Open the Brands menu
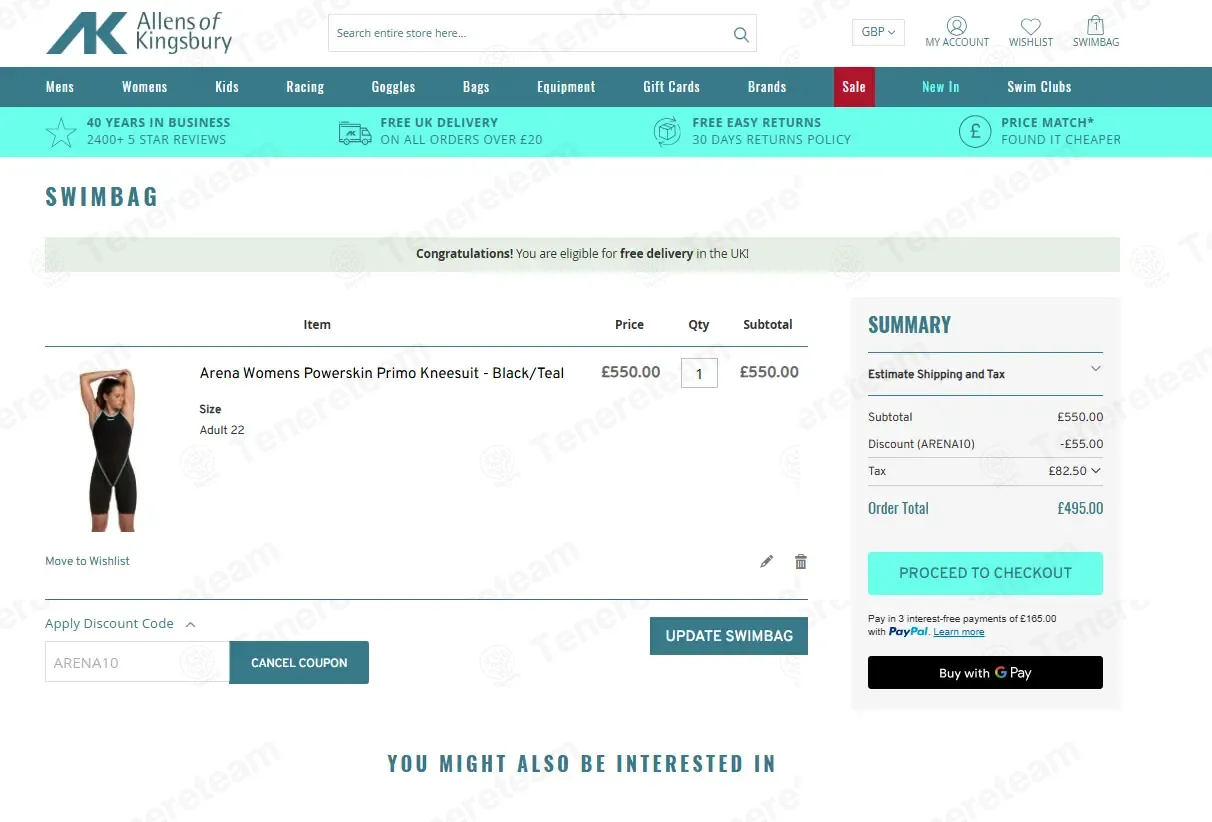 (767, 87)
